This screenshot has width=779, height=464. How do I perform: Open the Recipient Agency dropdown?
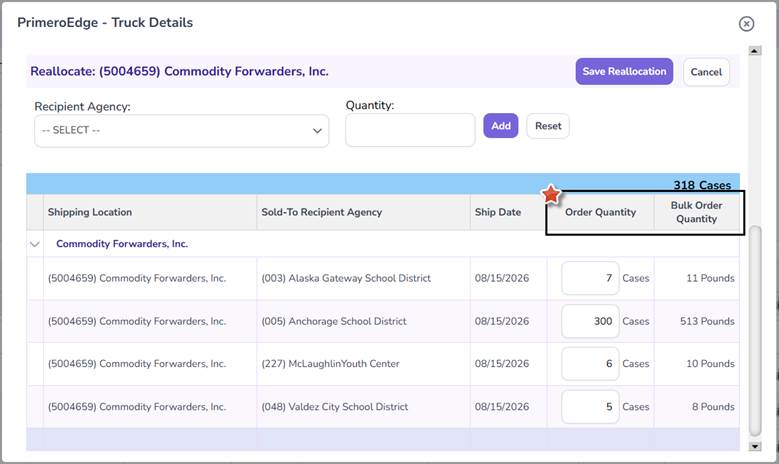tap(181, 131)
